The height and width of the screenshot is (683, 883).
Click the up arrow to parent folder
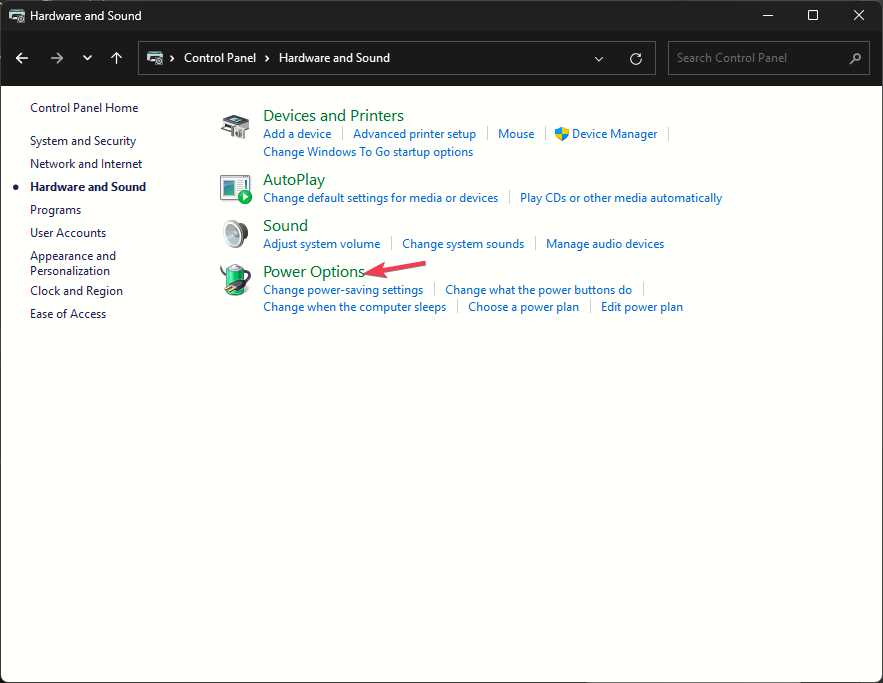coord(116,58)
